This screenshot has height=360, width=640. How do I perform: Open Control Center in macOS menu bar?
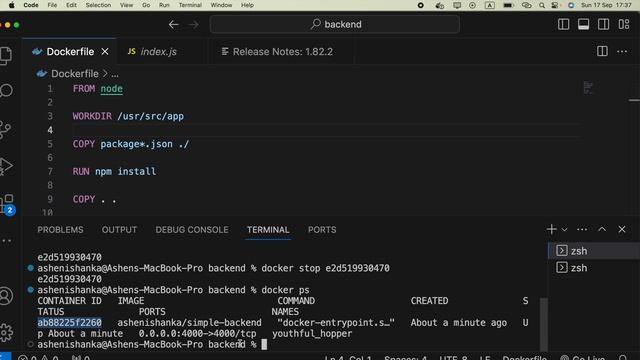click(x=555, y=5)
